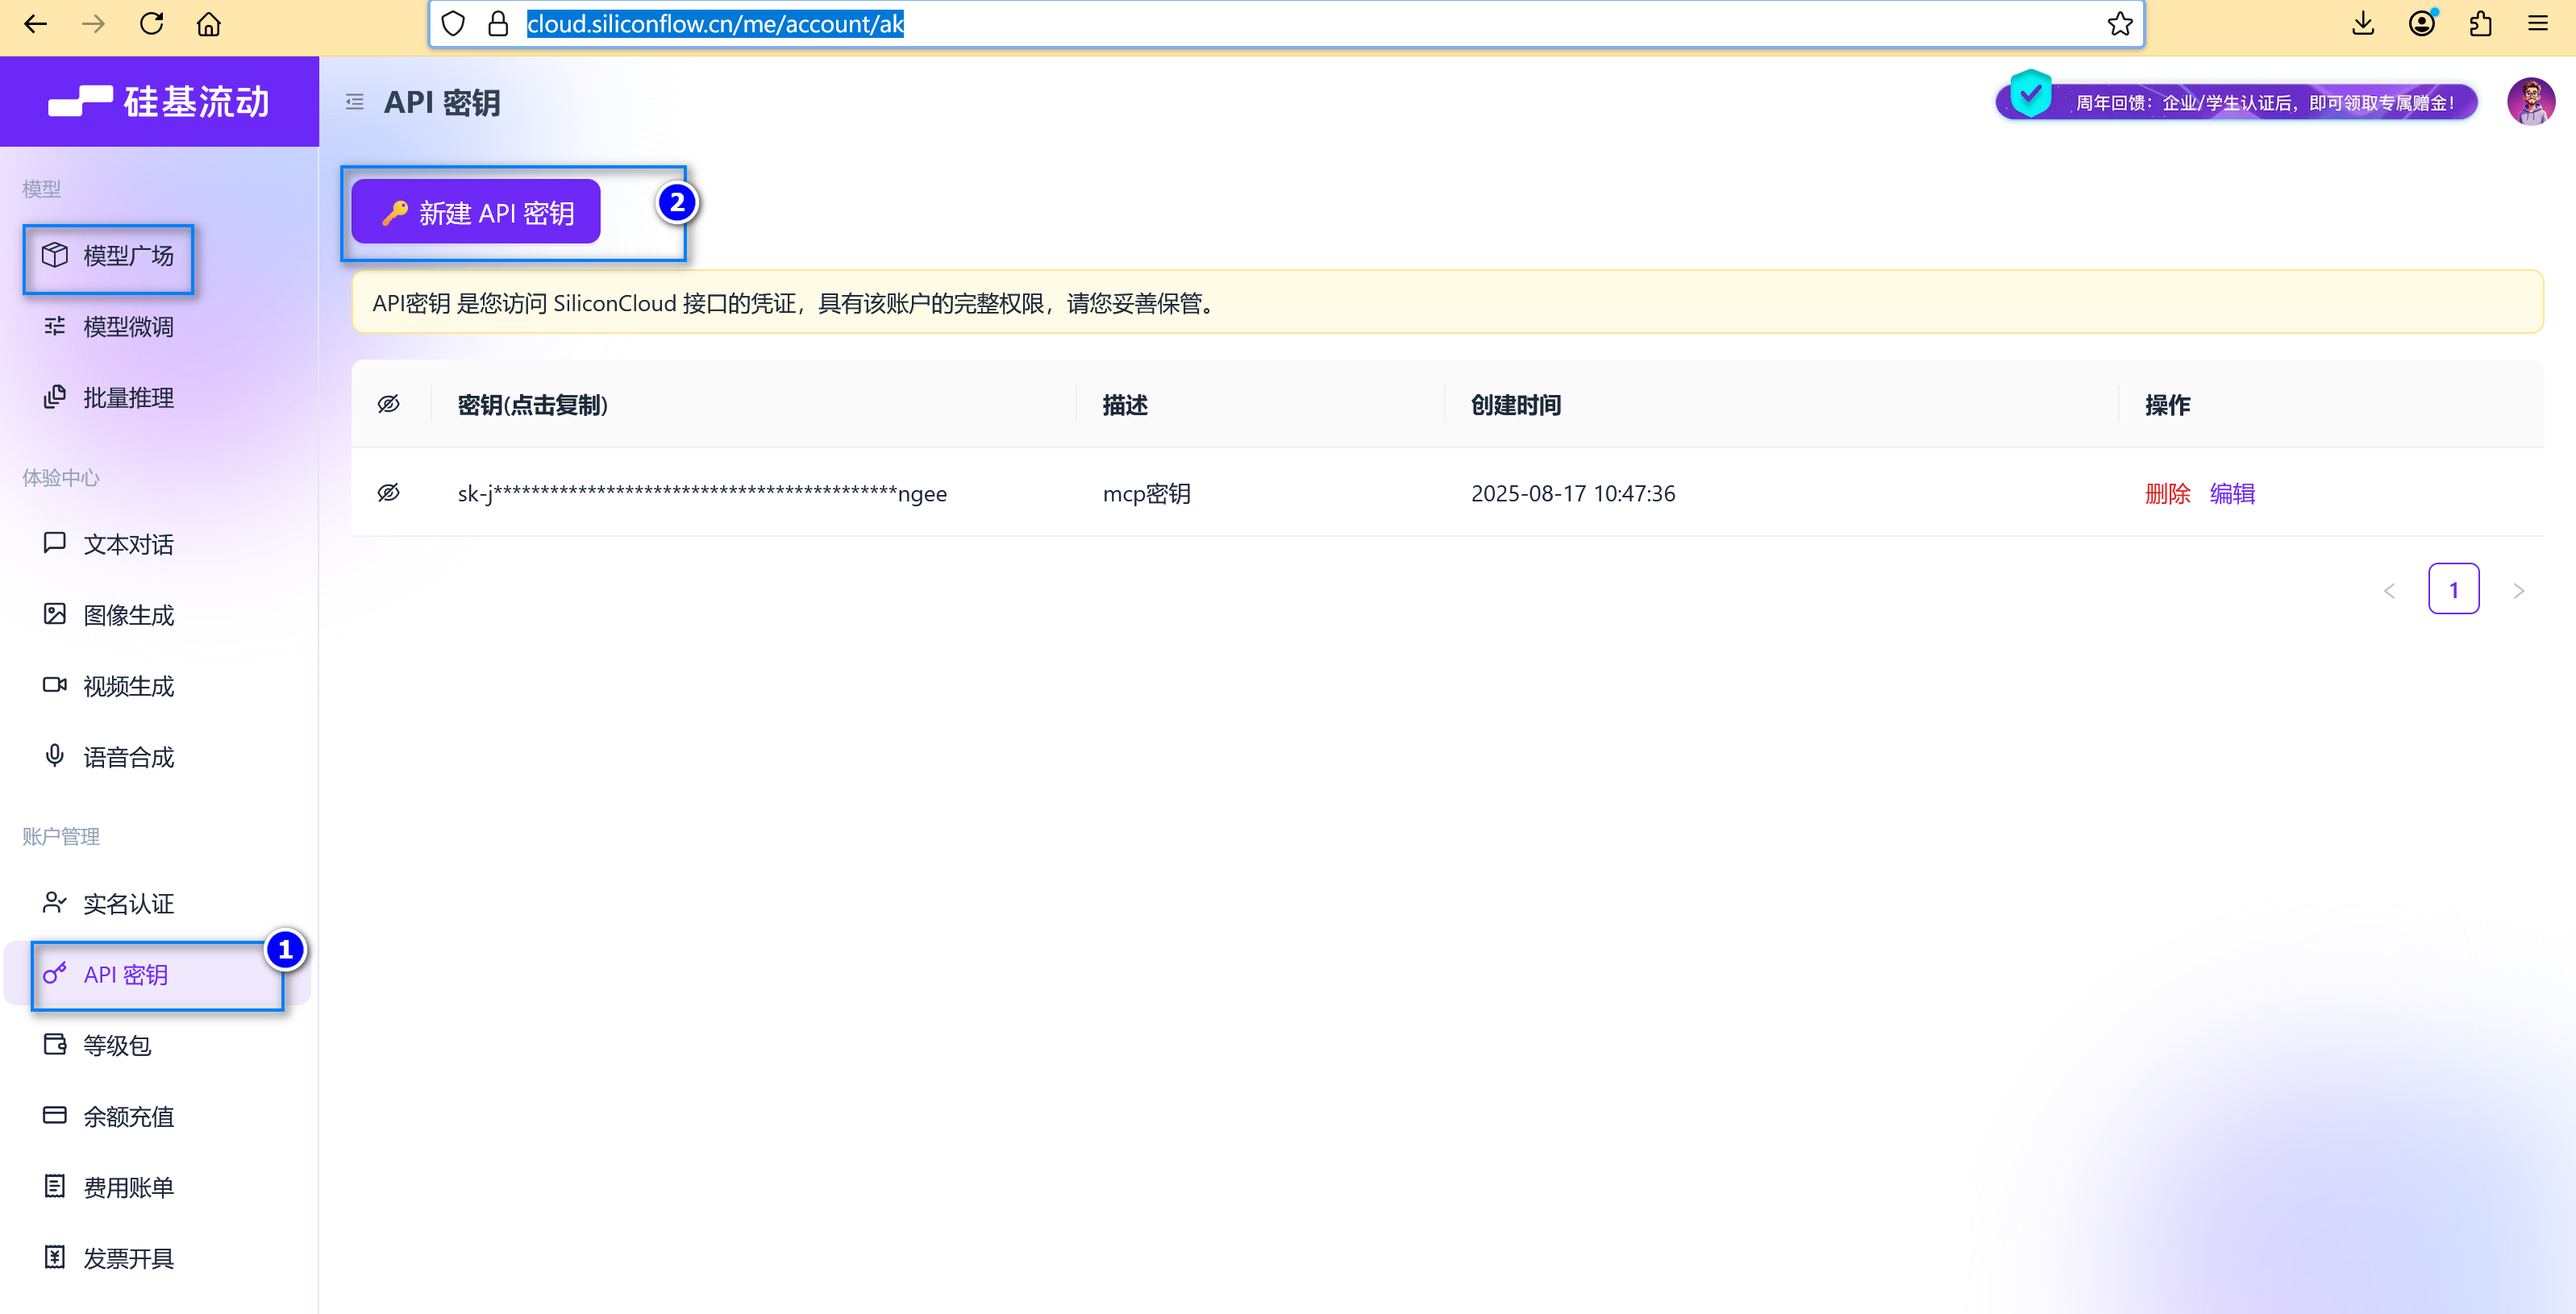This screenshot has height=1314, width=2576.
Task: Click creation time 2025-08-17 10:47:36
Action: point(1573,494)
